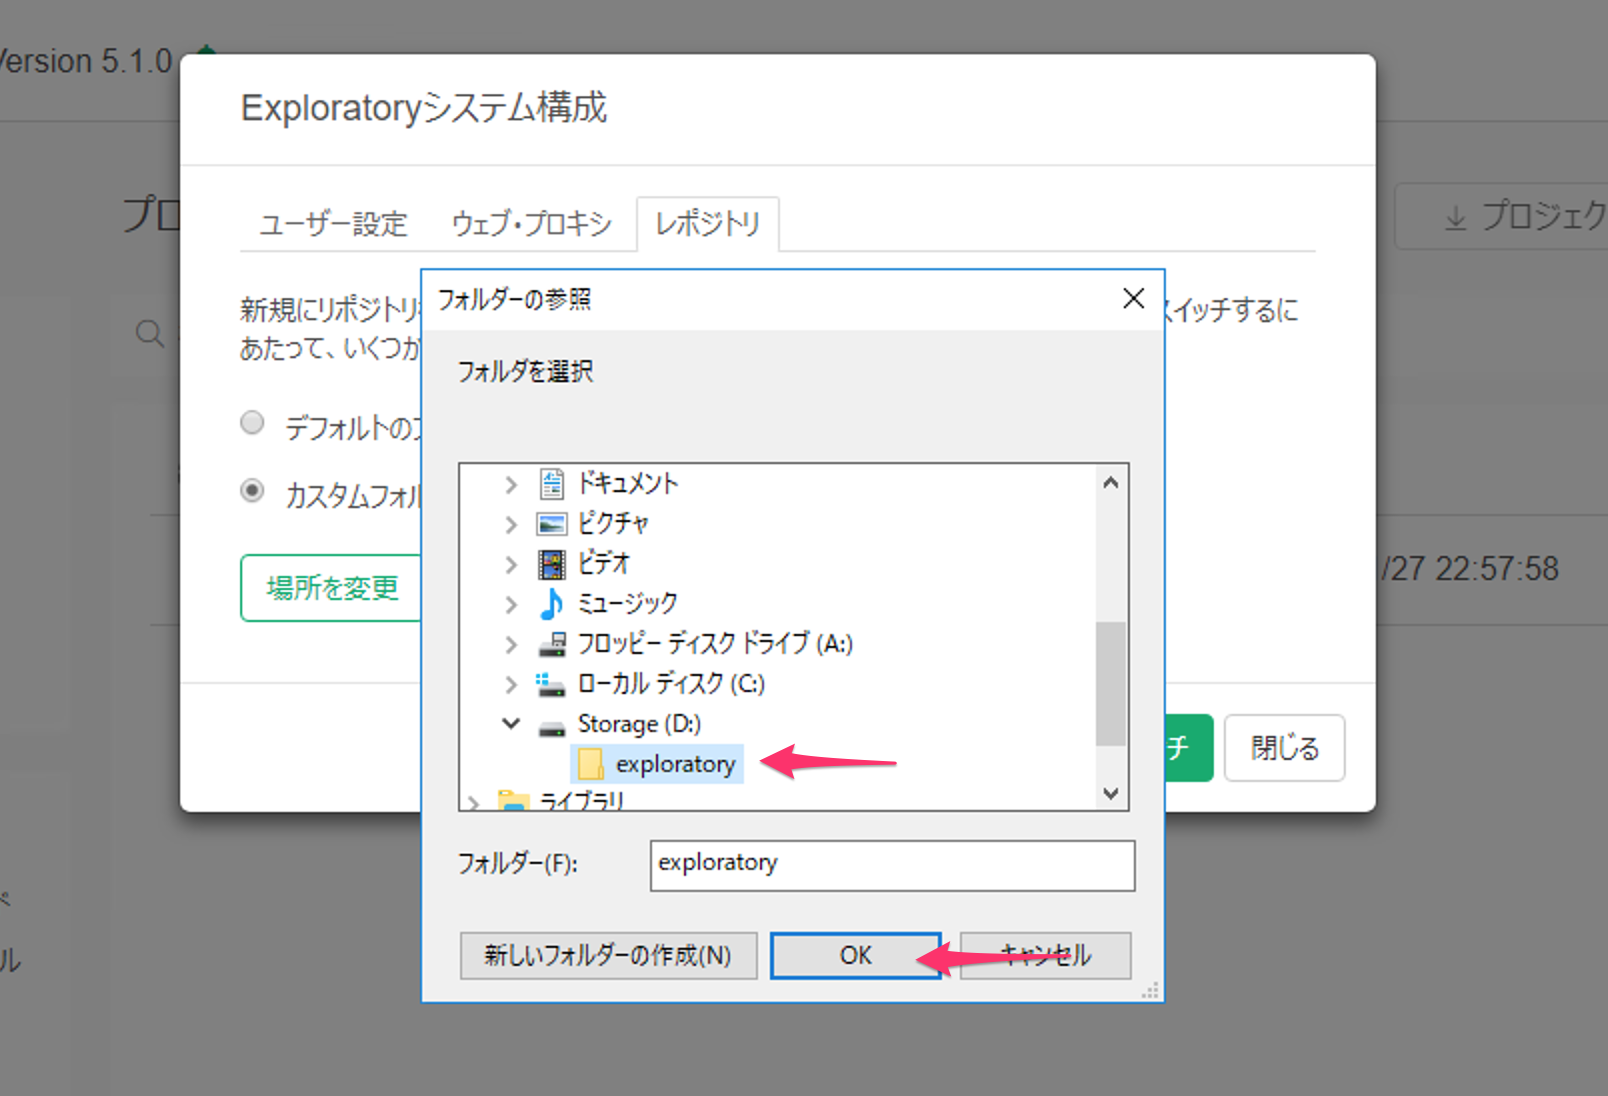Click the folder tree scrollbar thumb
The width and height of the screenshot is (1608, 1096).
click(x=1110, y=684)
